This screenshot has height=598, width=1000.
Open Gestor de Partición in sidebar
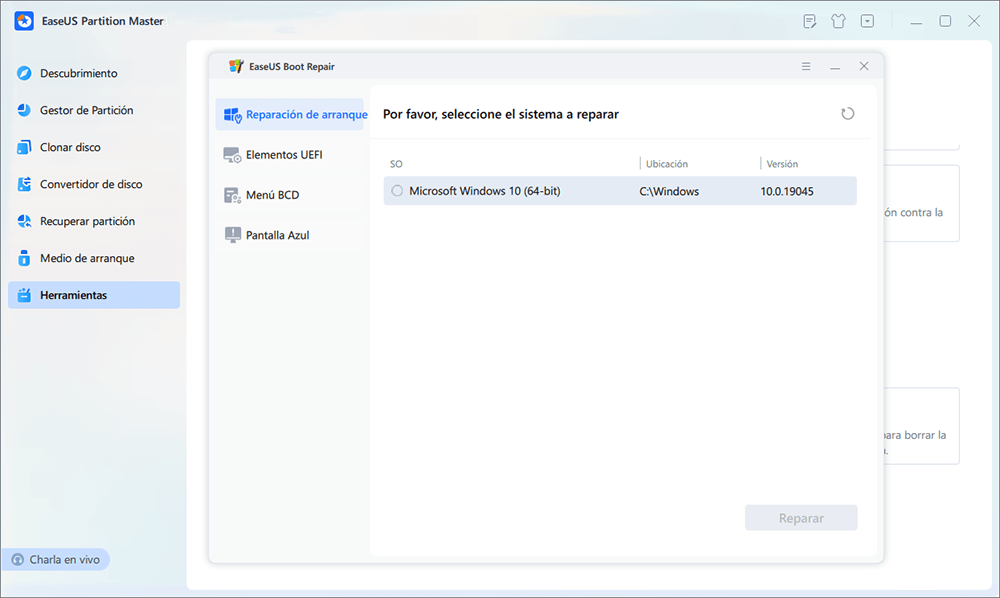(94, 110)
